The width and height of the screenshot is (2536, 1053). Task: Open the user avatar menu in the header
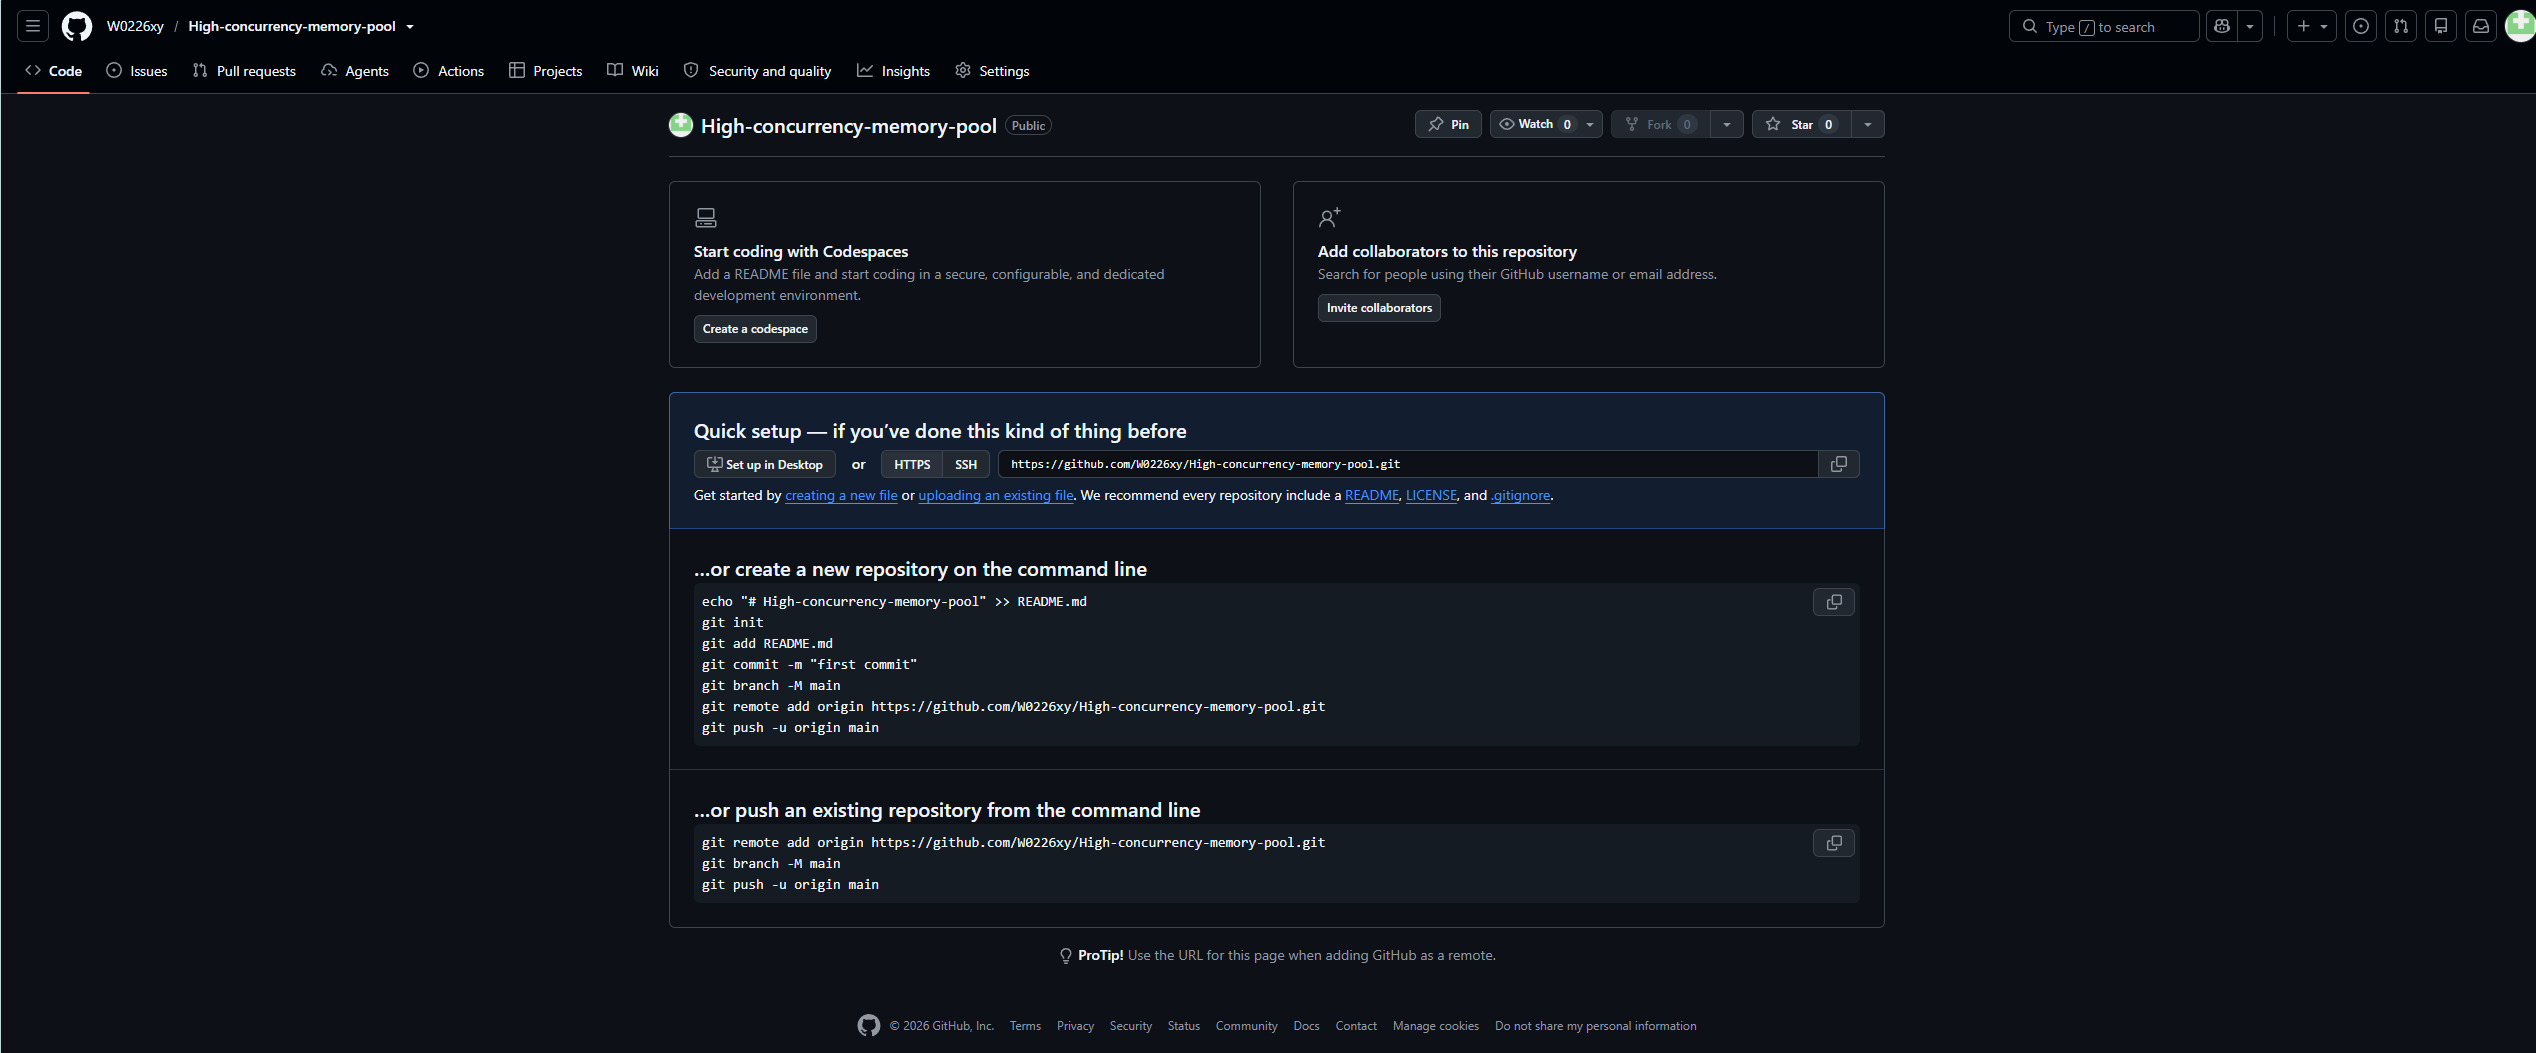[x=2520, y=26]
